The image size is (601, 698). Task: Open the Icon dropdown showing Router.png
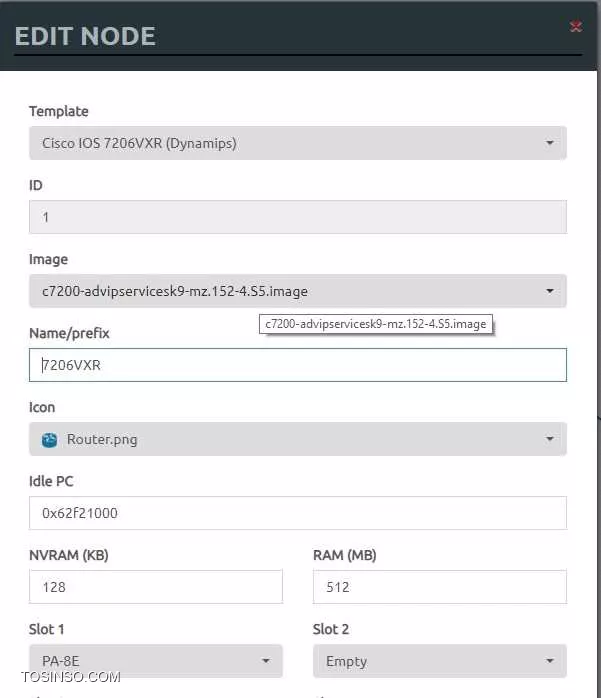298,439
